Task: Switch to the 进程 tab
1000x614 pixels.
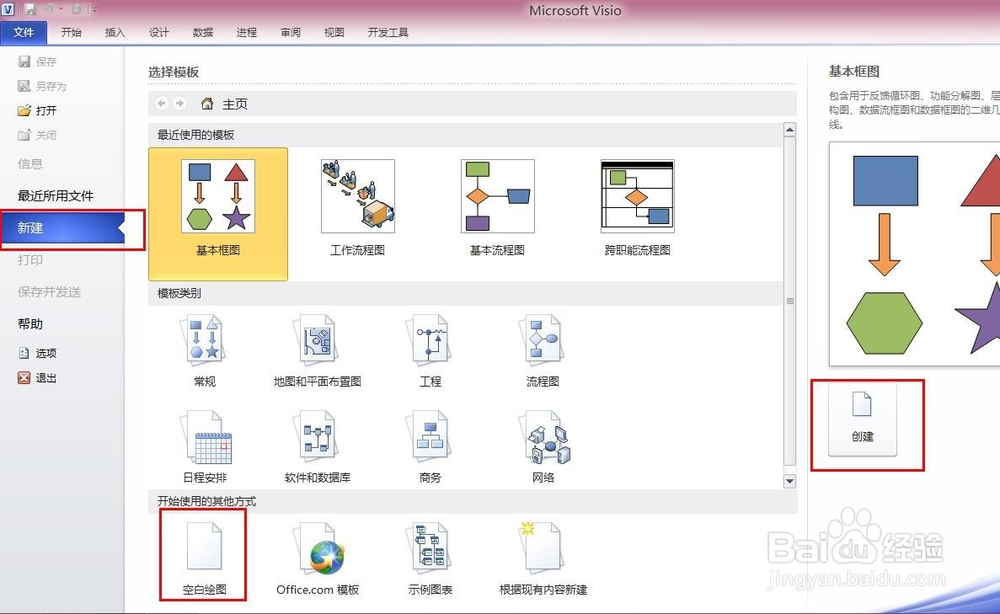Action: [x=247, y=33]
